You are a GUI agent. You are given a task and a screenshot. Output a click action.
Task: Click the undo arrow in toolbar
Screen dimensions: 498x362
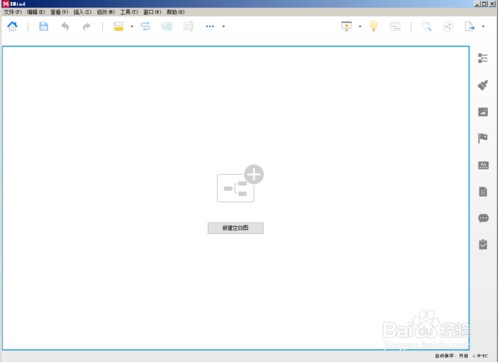pyautogui.click(x=65, y=26)
